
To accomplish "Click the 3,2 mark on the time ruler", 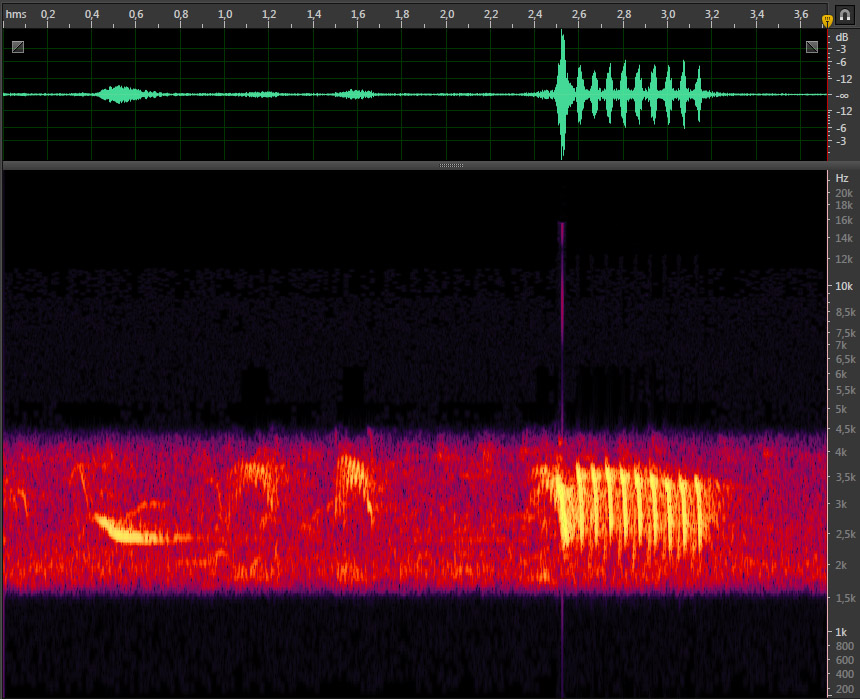I will 712,14.
